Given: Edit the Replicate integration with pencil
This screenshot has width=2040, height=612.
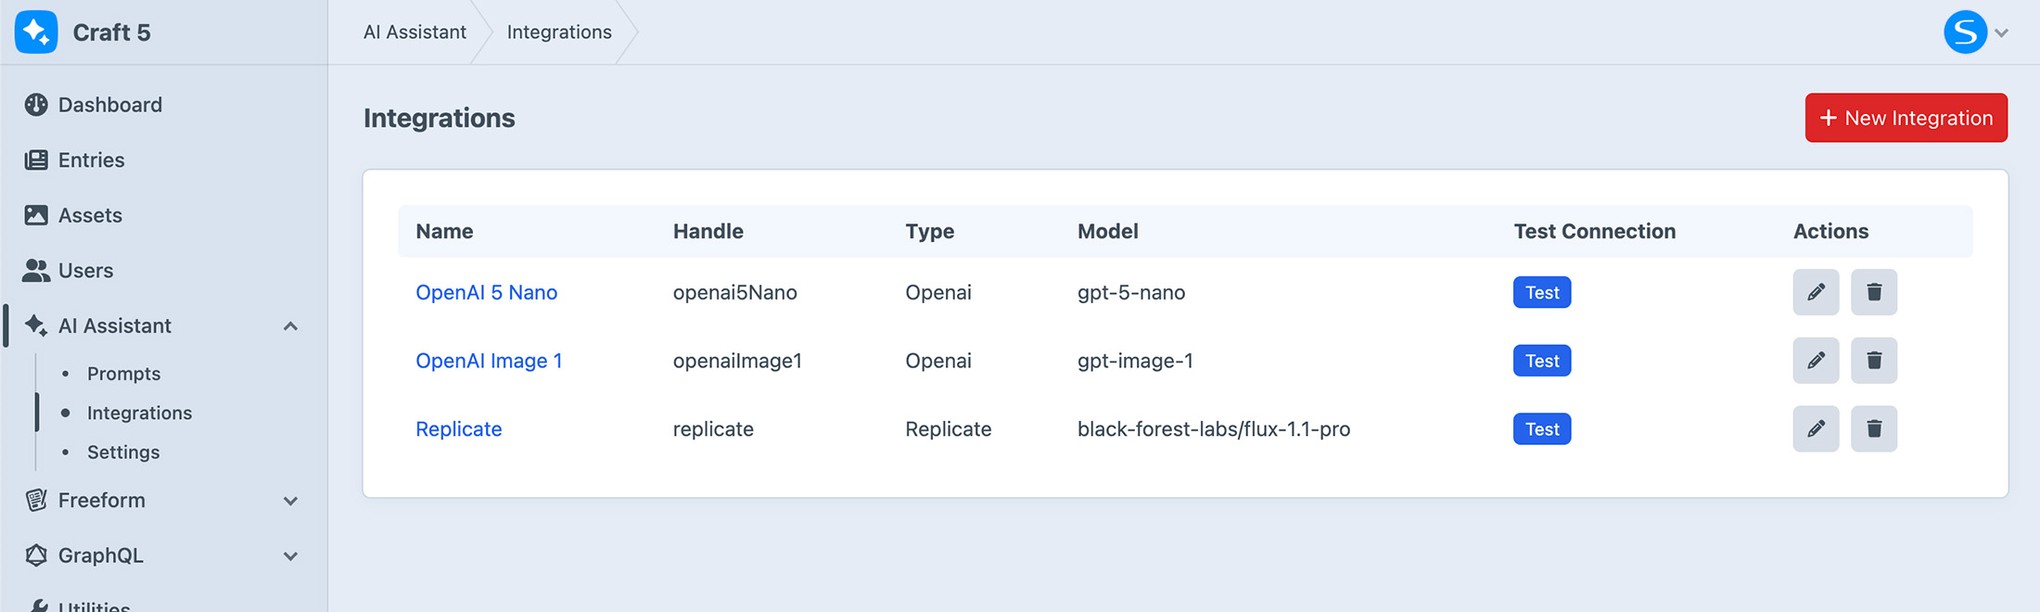Looking at the screenshot, I should coord(1816,429).
